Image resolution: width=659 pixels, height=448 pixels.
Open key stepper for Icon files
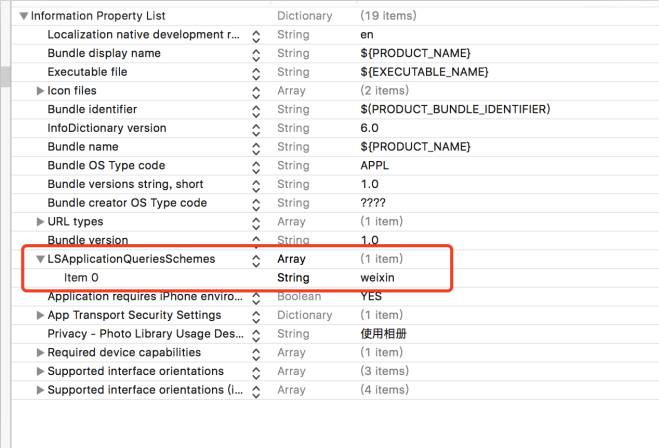click(x=256, y=92)
